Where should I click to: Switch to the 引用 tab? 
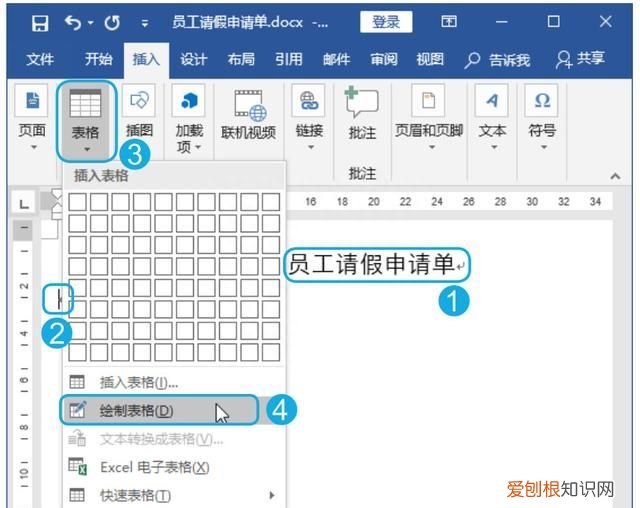point(289,60)
